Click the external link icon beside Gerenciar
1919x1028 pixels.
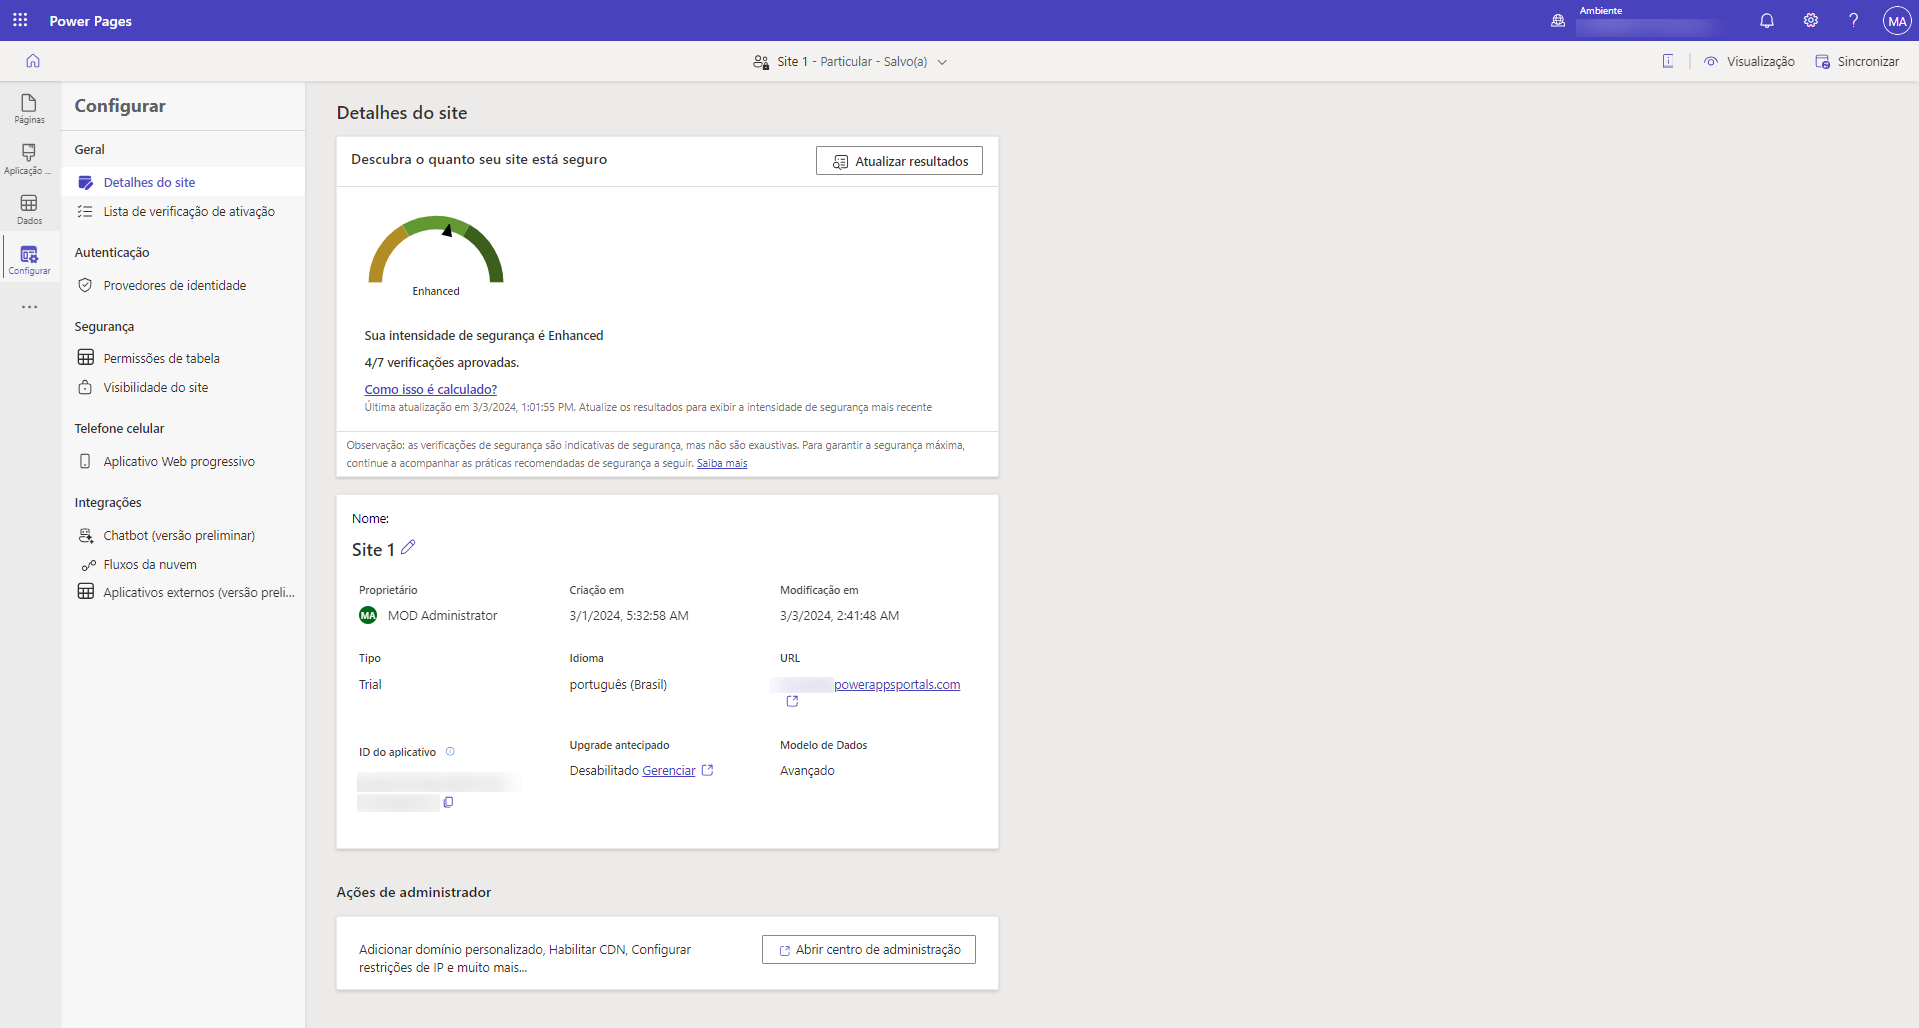[x=708, y=770]
